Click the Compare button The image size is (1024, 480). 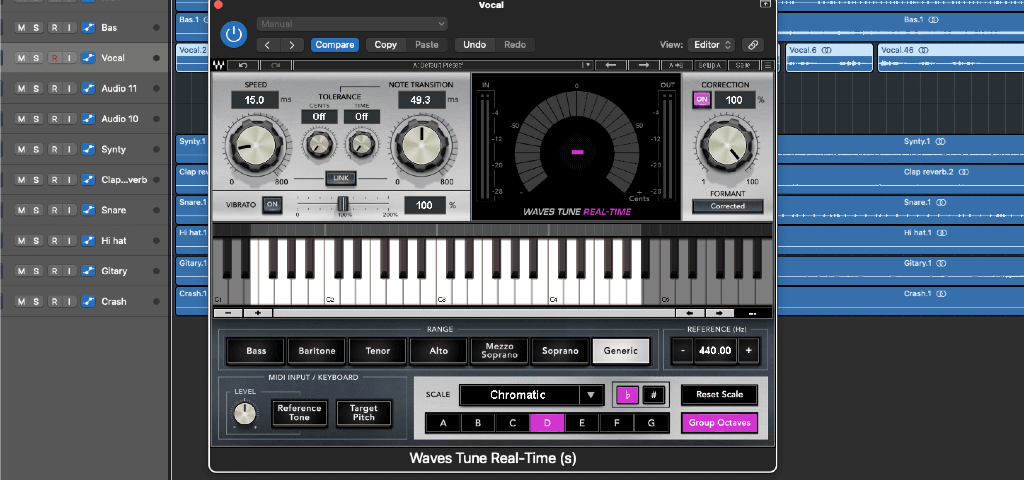click(x=335, y=45)
